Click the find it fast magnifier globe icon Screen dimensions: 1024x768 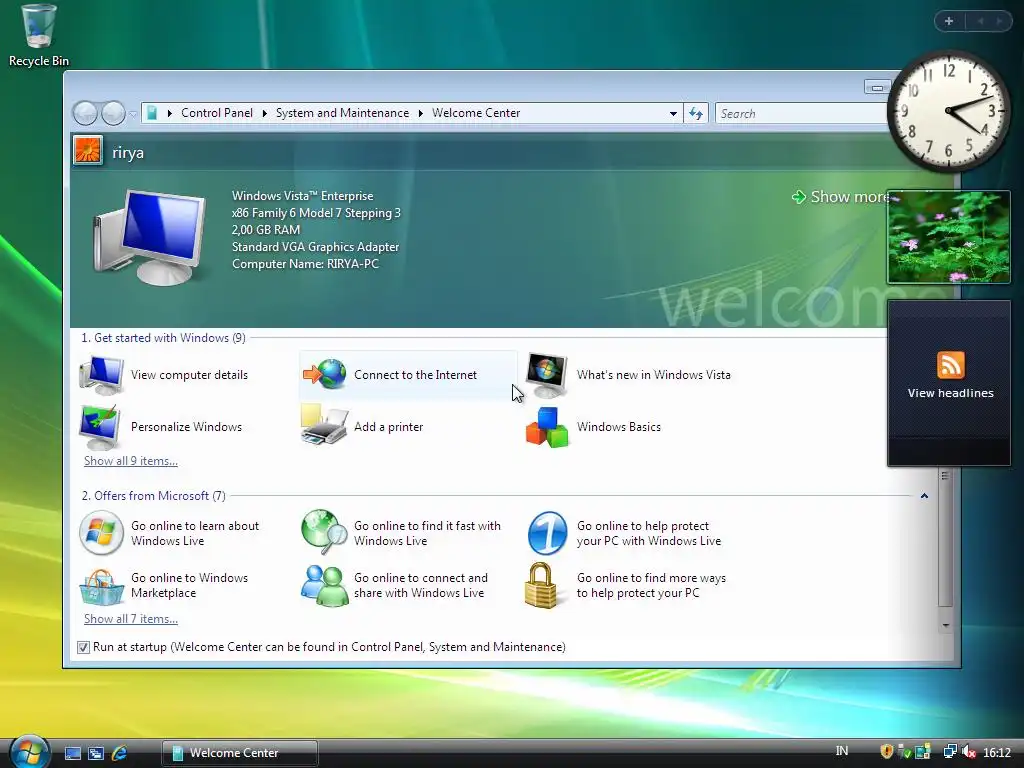tap(325, 531)
